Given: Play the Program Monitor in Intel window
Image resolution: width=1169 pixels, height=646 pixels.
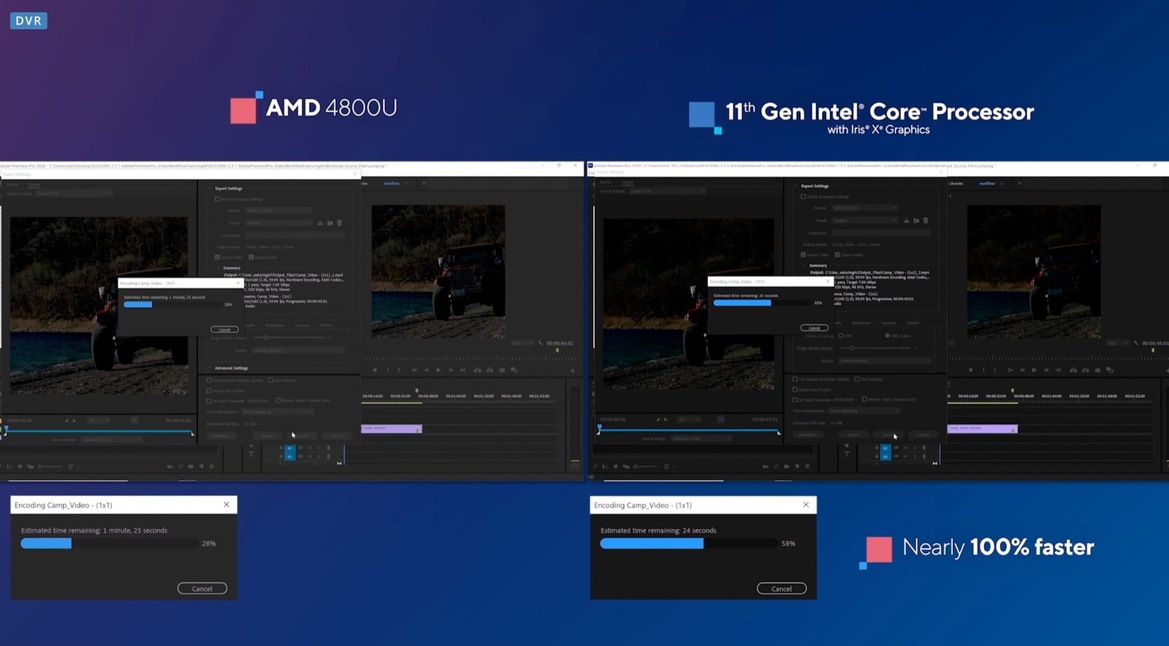Looking at the screenshot, I should [x=1034, y=370].
